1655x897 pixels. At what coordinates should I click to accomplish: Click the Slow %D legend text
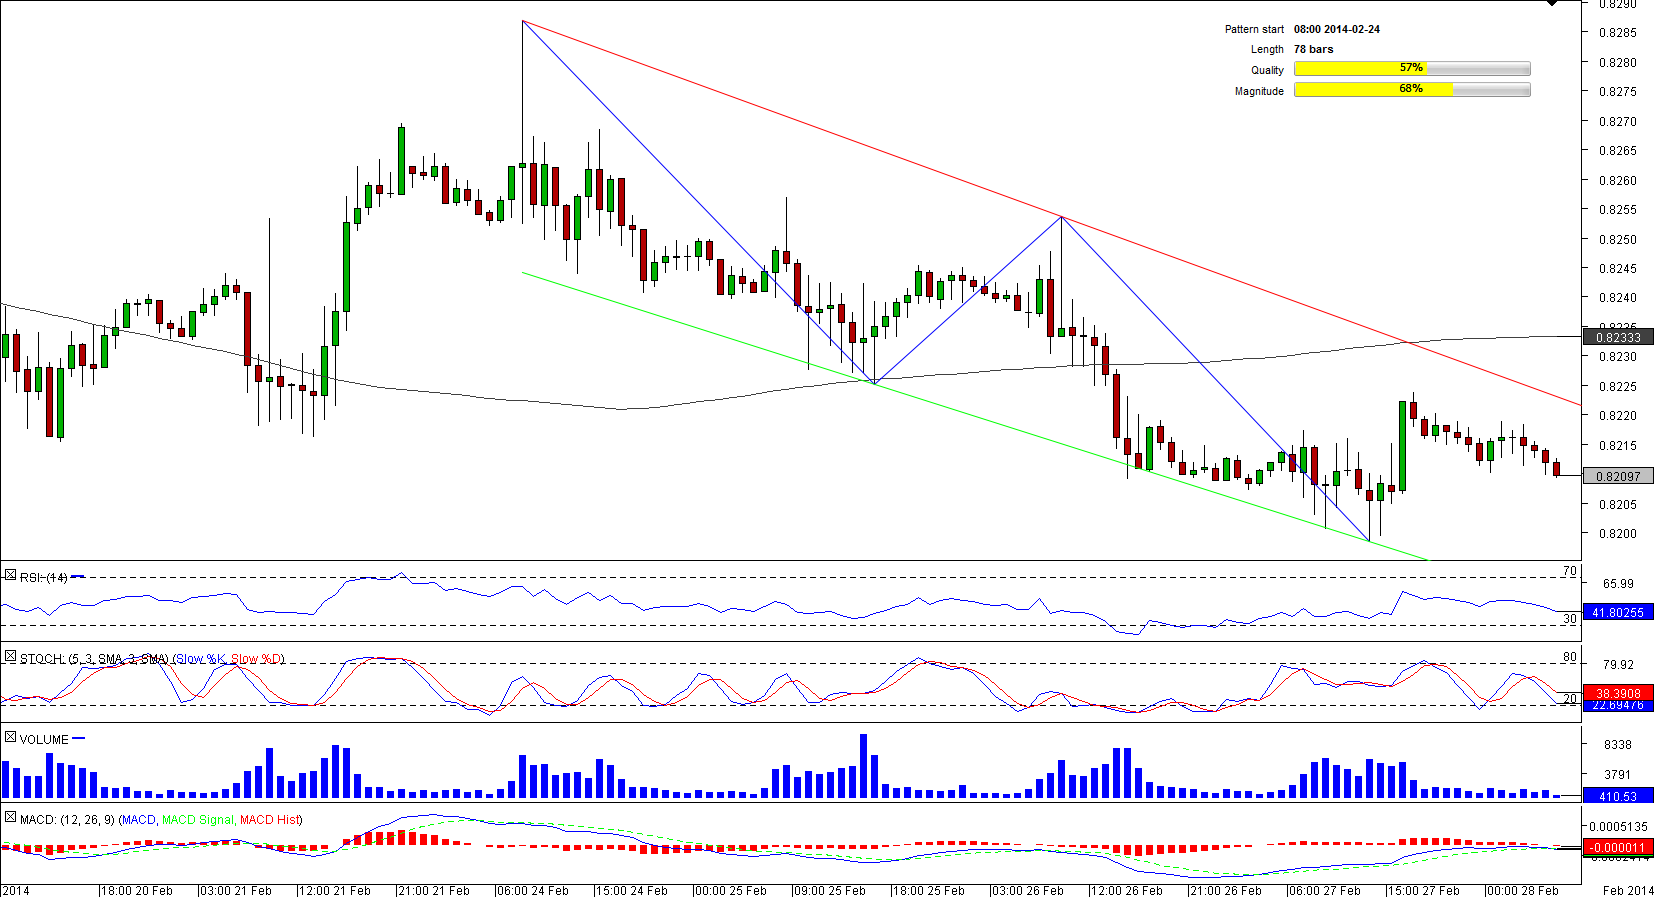(256, 659)
